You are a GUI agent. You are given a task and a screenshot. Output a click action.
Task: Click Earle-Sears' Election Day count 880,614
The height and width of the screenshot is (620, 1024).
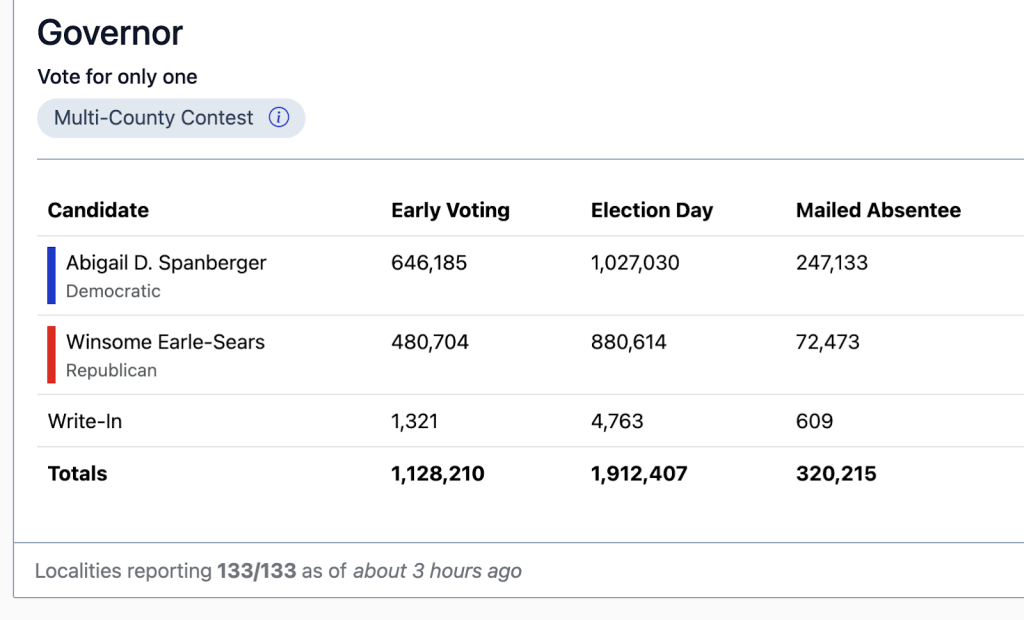pos(628,342)
